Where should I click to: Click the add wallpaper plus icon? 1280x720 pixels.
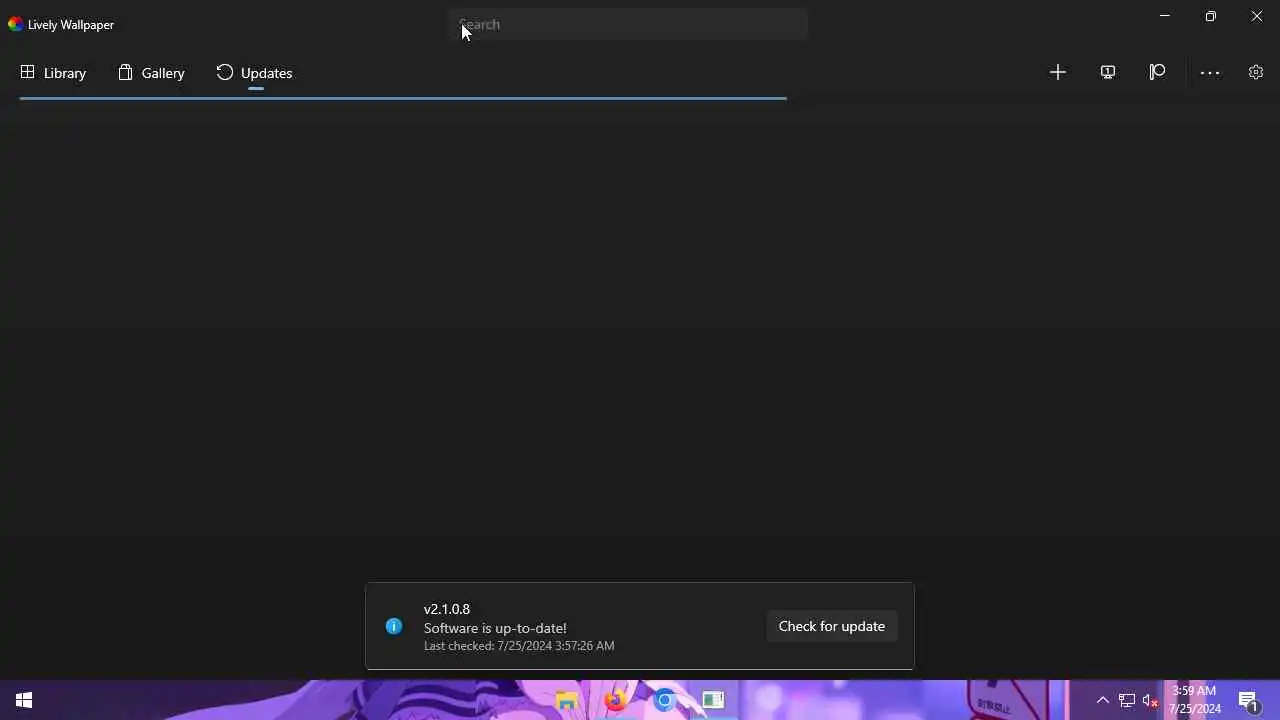point(1058,72)
